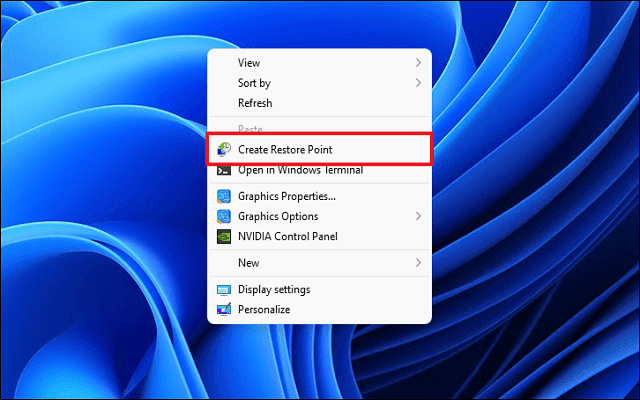640x400 pixels.
Task: Open Graphics Properties...
Action: [319, 196]
